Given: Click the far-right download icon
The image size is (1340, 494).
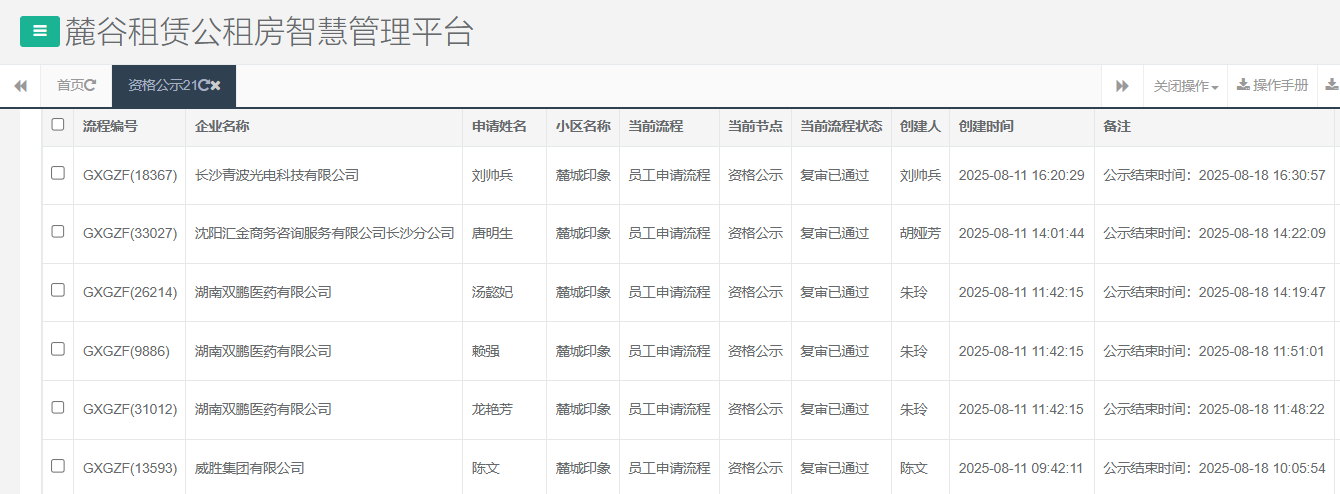Looking at the screenshot, I should (1331, 86).
